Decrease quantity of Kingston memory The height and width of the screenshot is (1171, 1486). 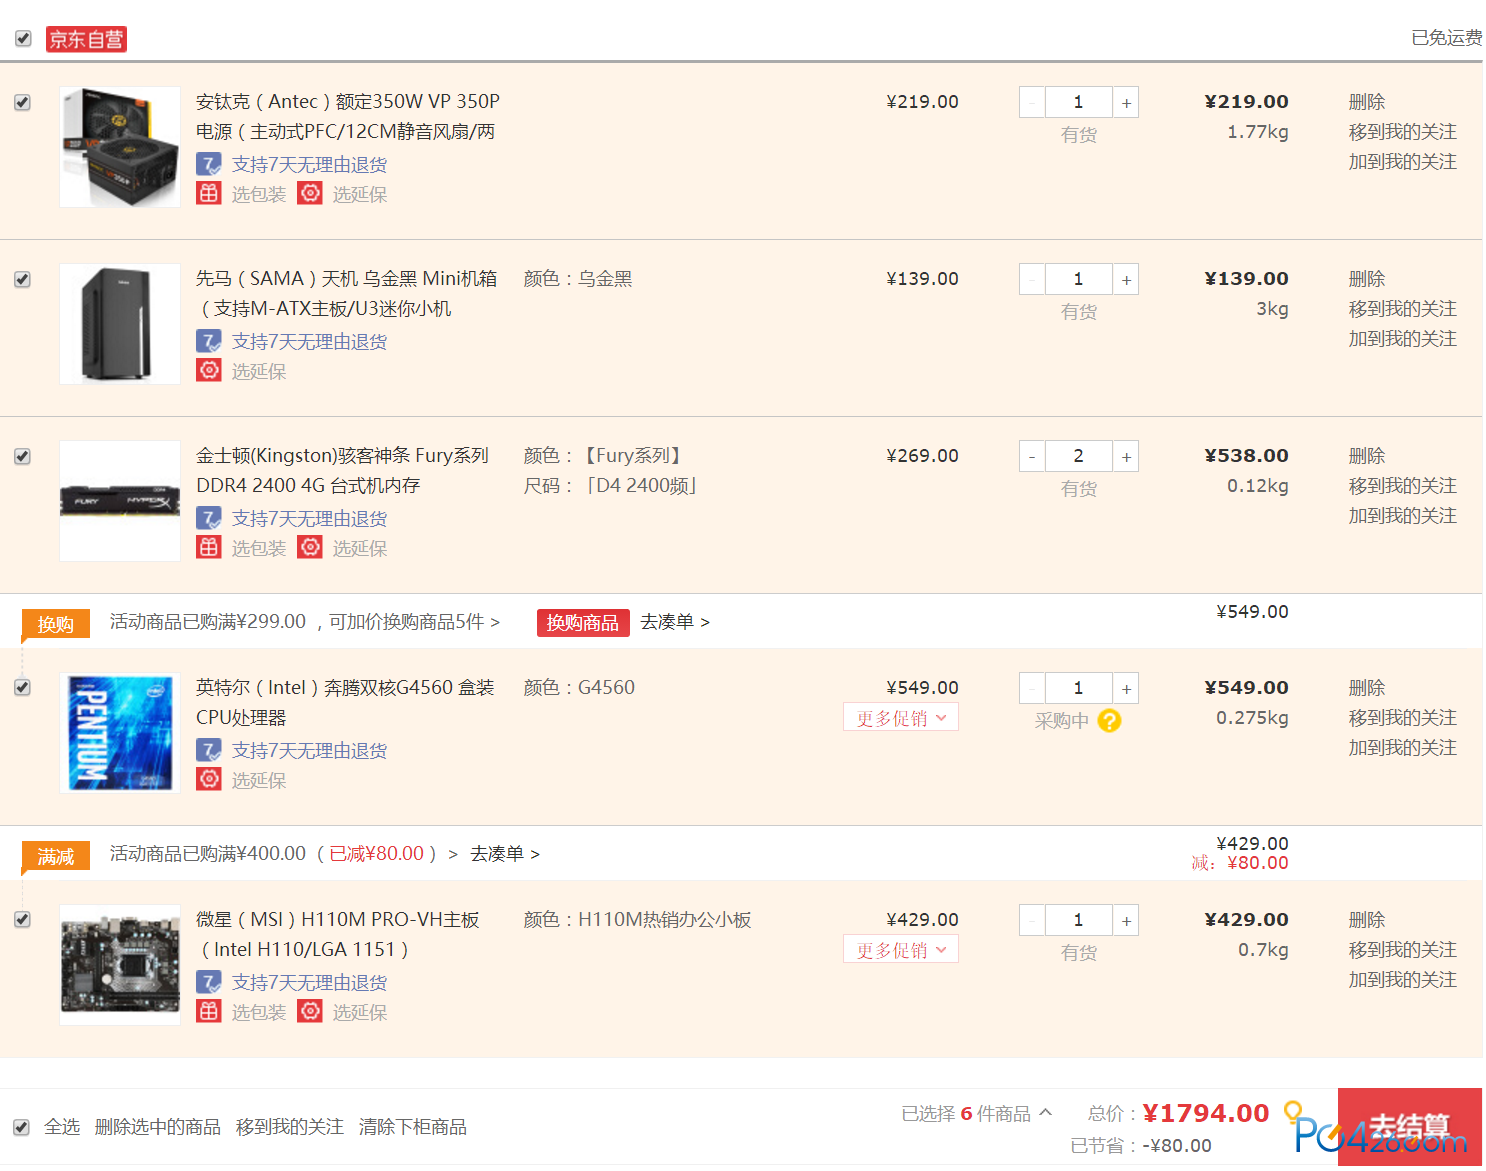tap(1032, 456)
